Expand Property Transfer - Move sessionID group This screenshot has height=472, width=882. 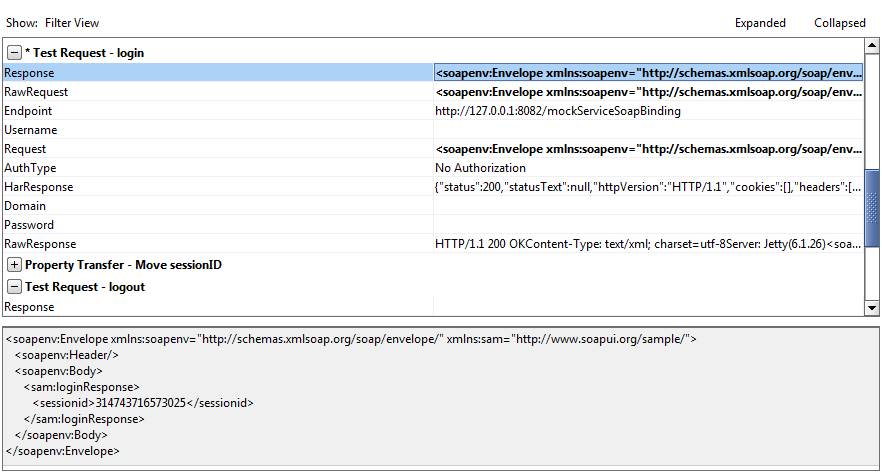[14, 265]
